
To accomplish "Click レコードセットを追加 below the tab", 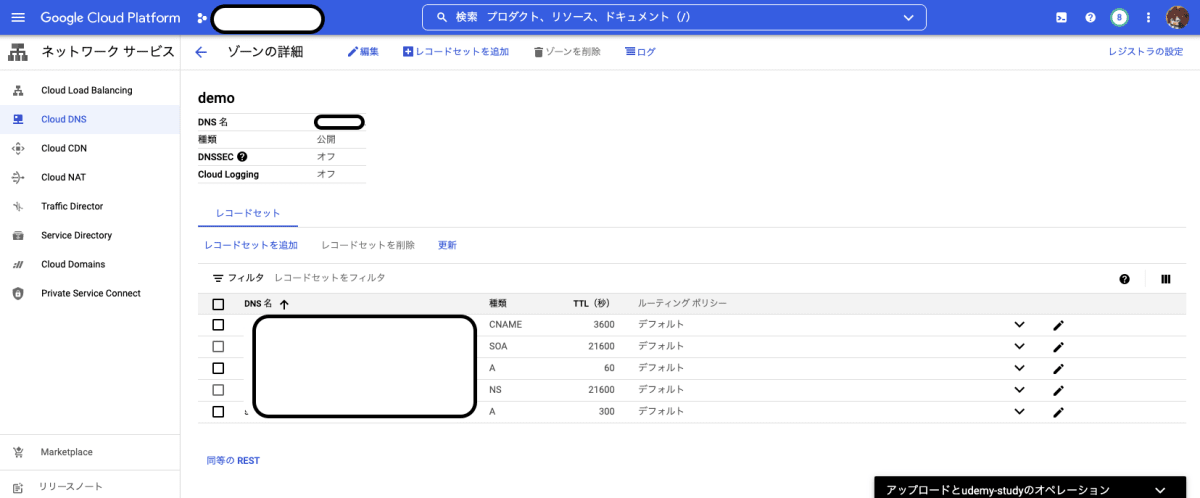I will [251, 245].
